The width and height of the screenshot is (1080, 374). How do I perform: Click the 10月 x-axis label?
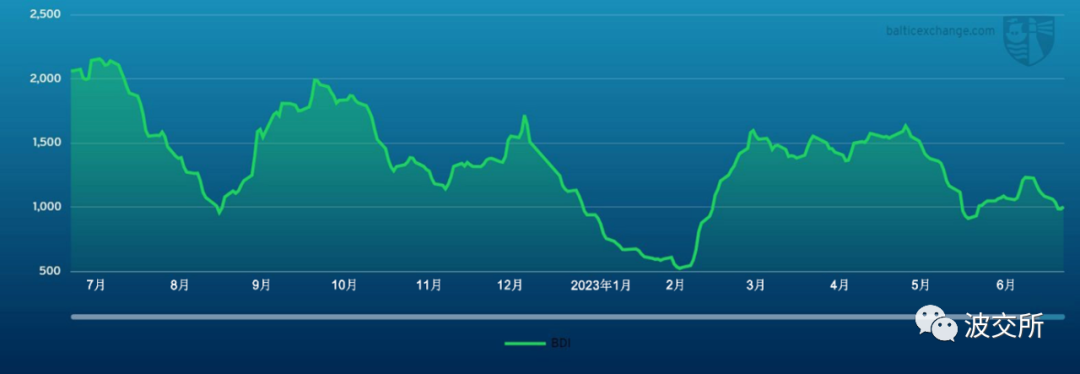(344, 286)
